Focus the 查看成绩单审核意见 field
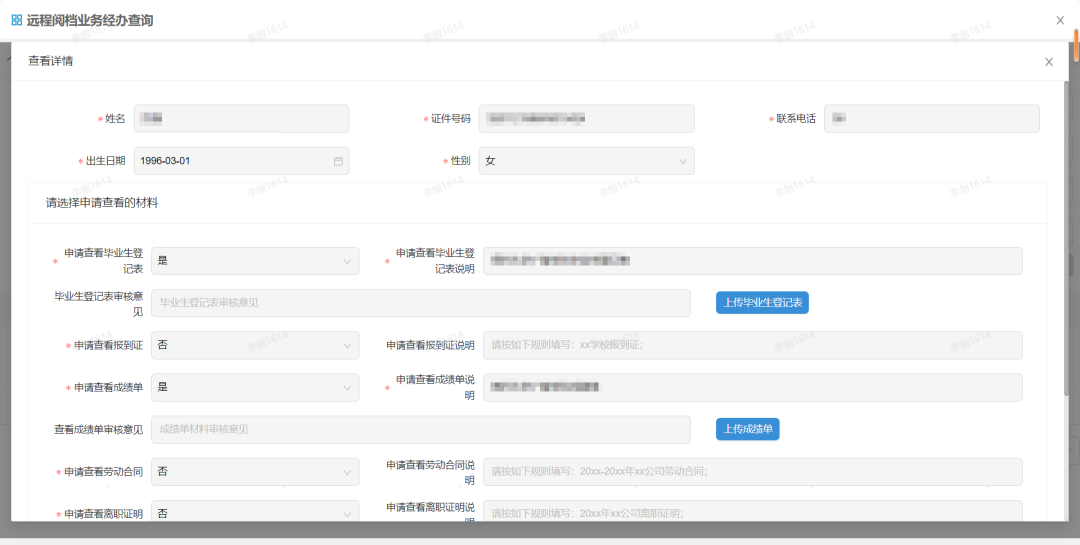 (421, 429)
